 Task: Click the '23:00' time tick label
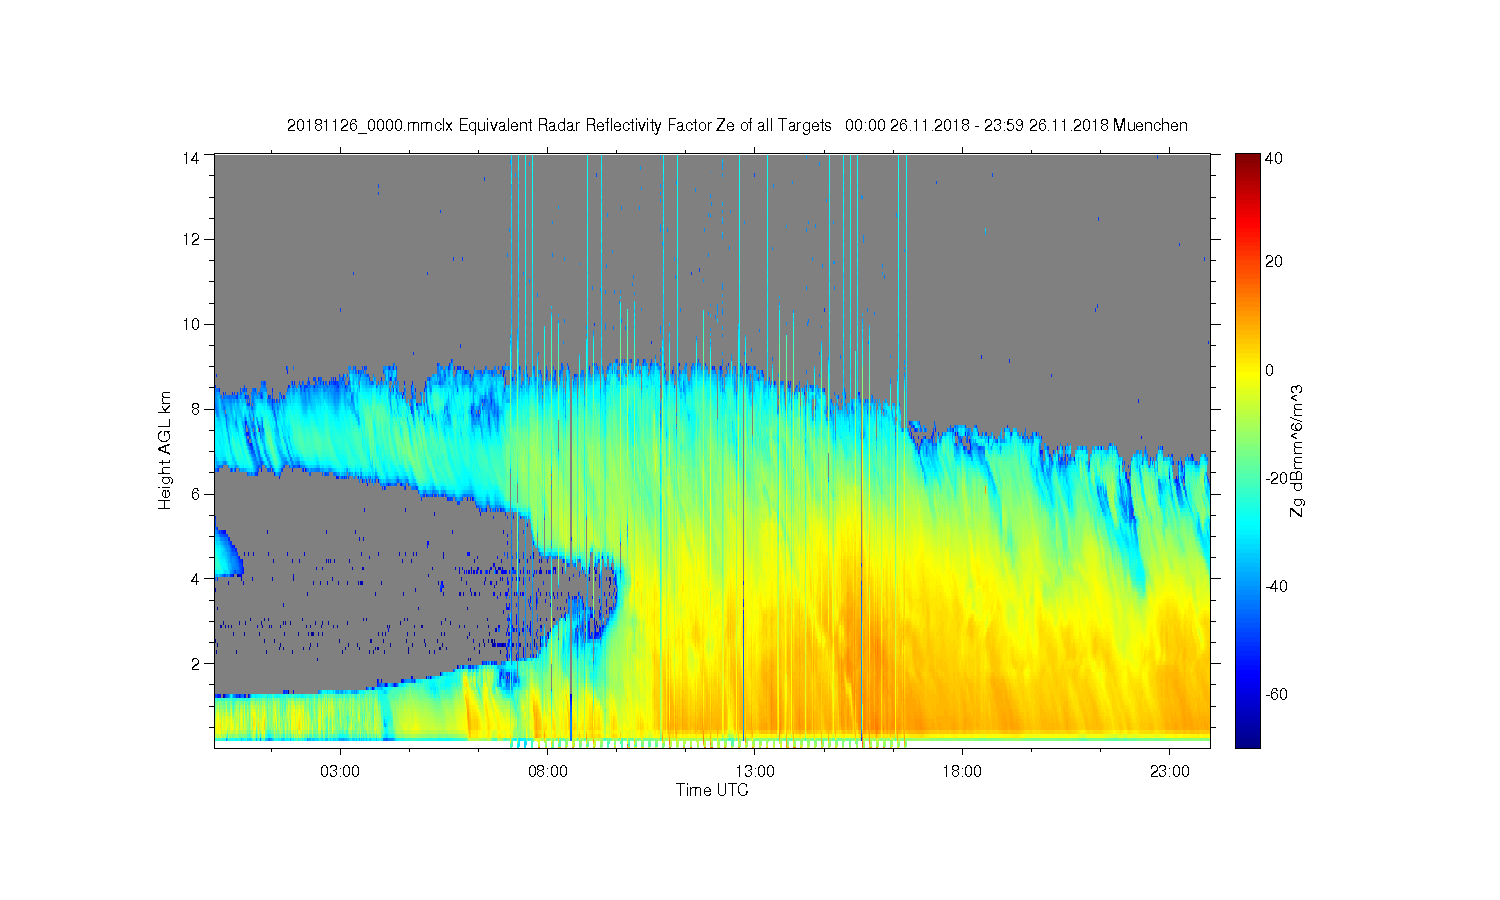[x=1170, y=772]
